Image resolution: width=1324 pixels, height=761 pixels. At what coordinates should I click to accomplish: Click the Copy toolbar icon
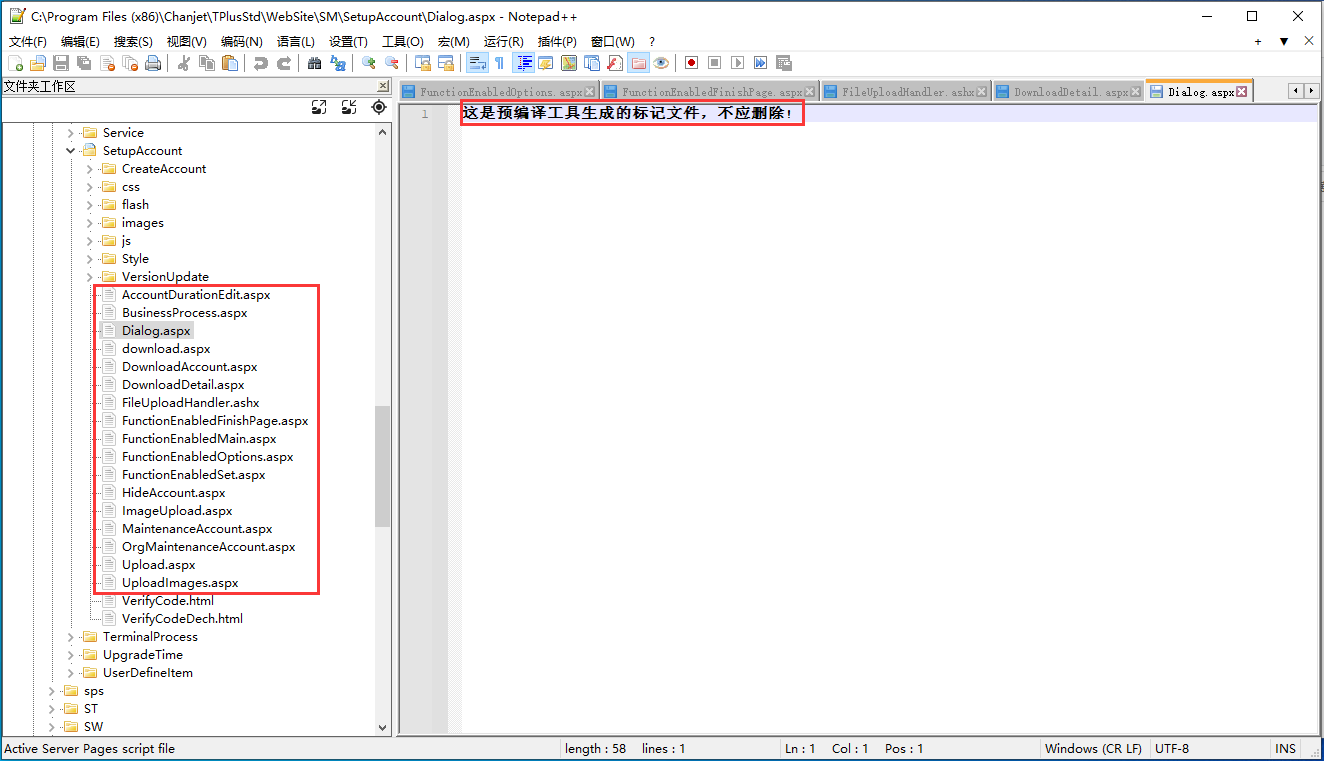pyautogui.click(x=207, y=63)
